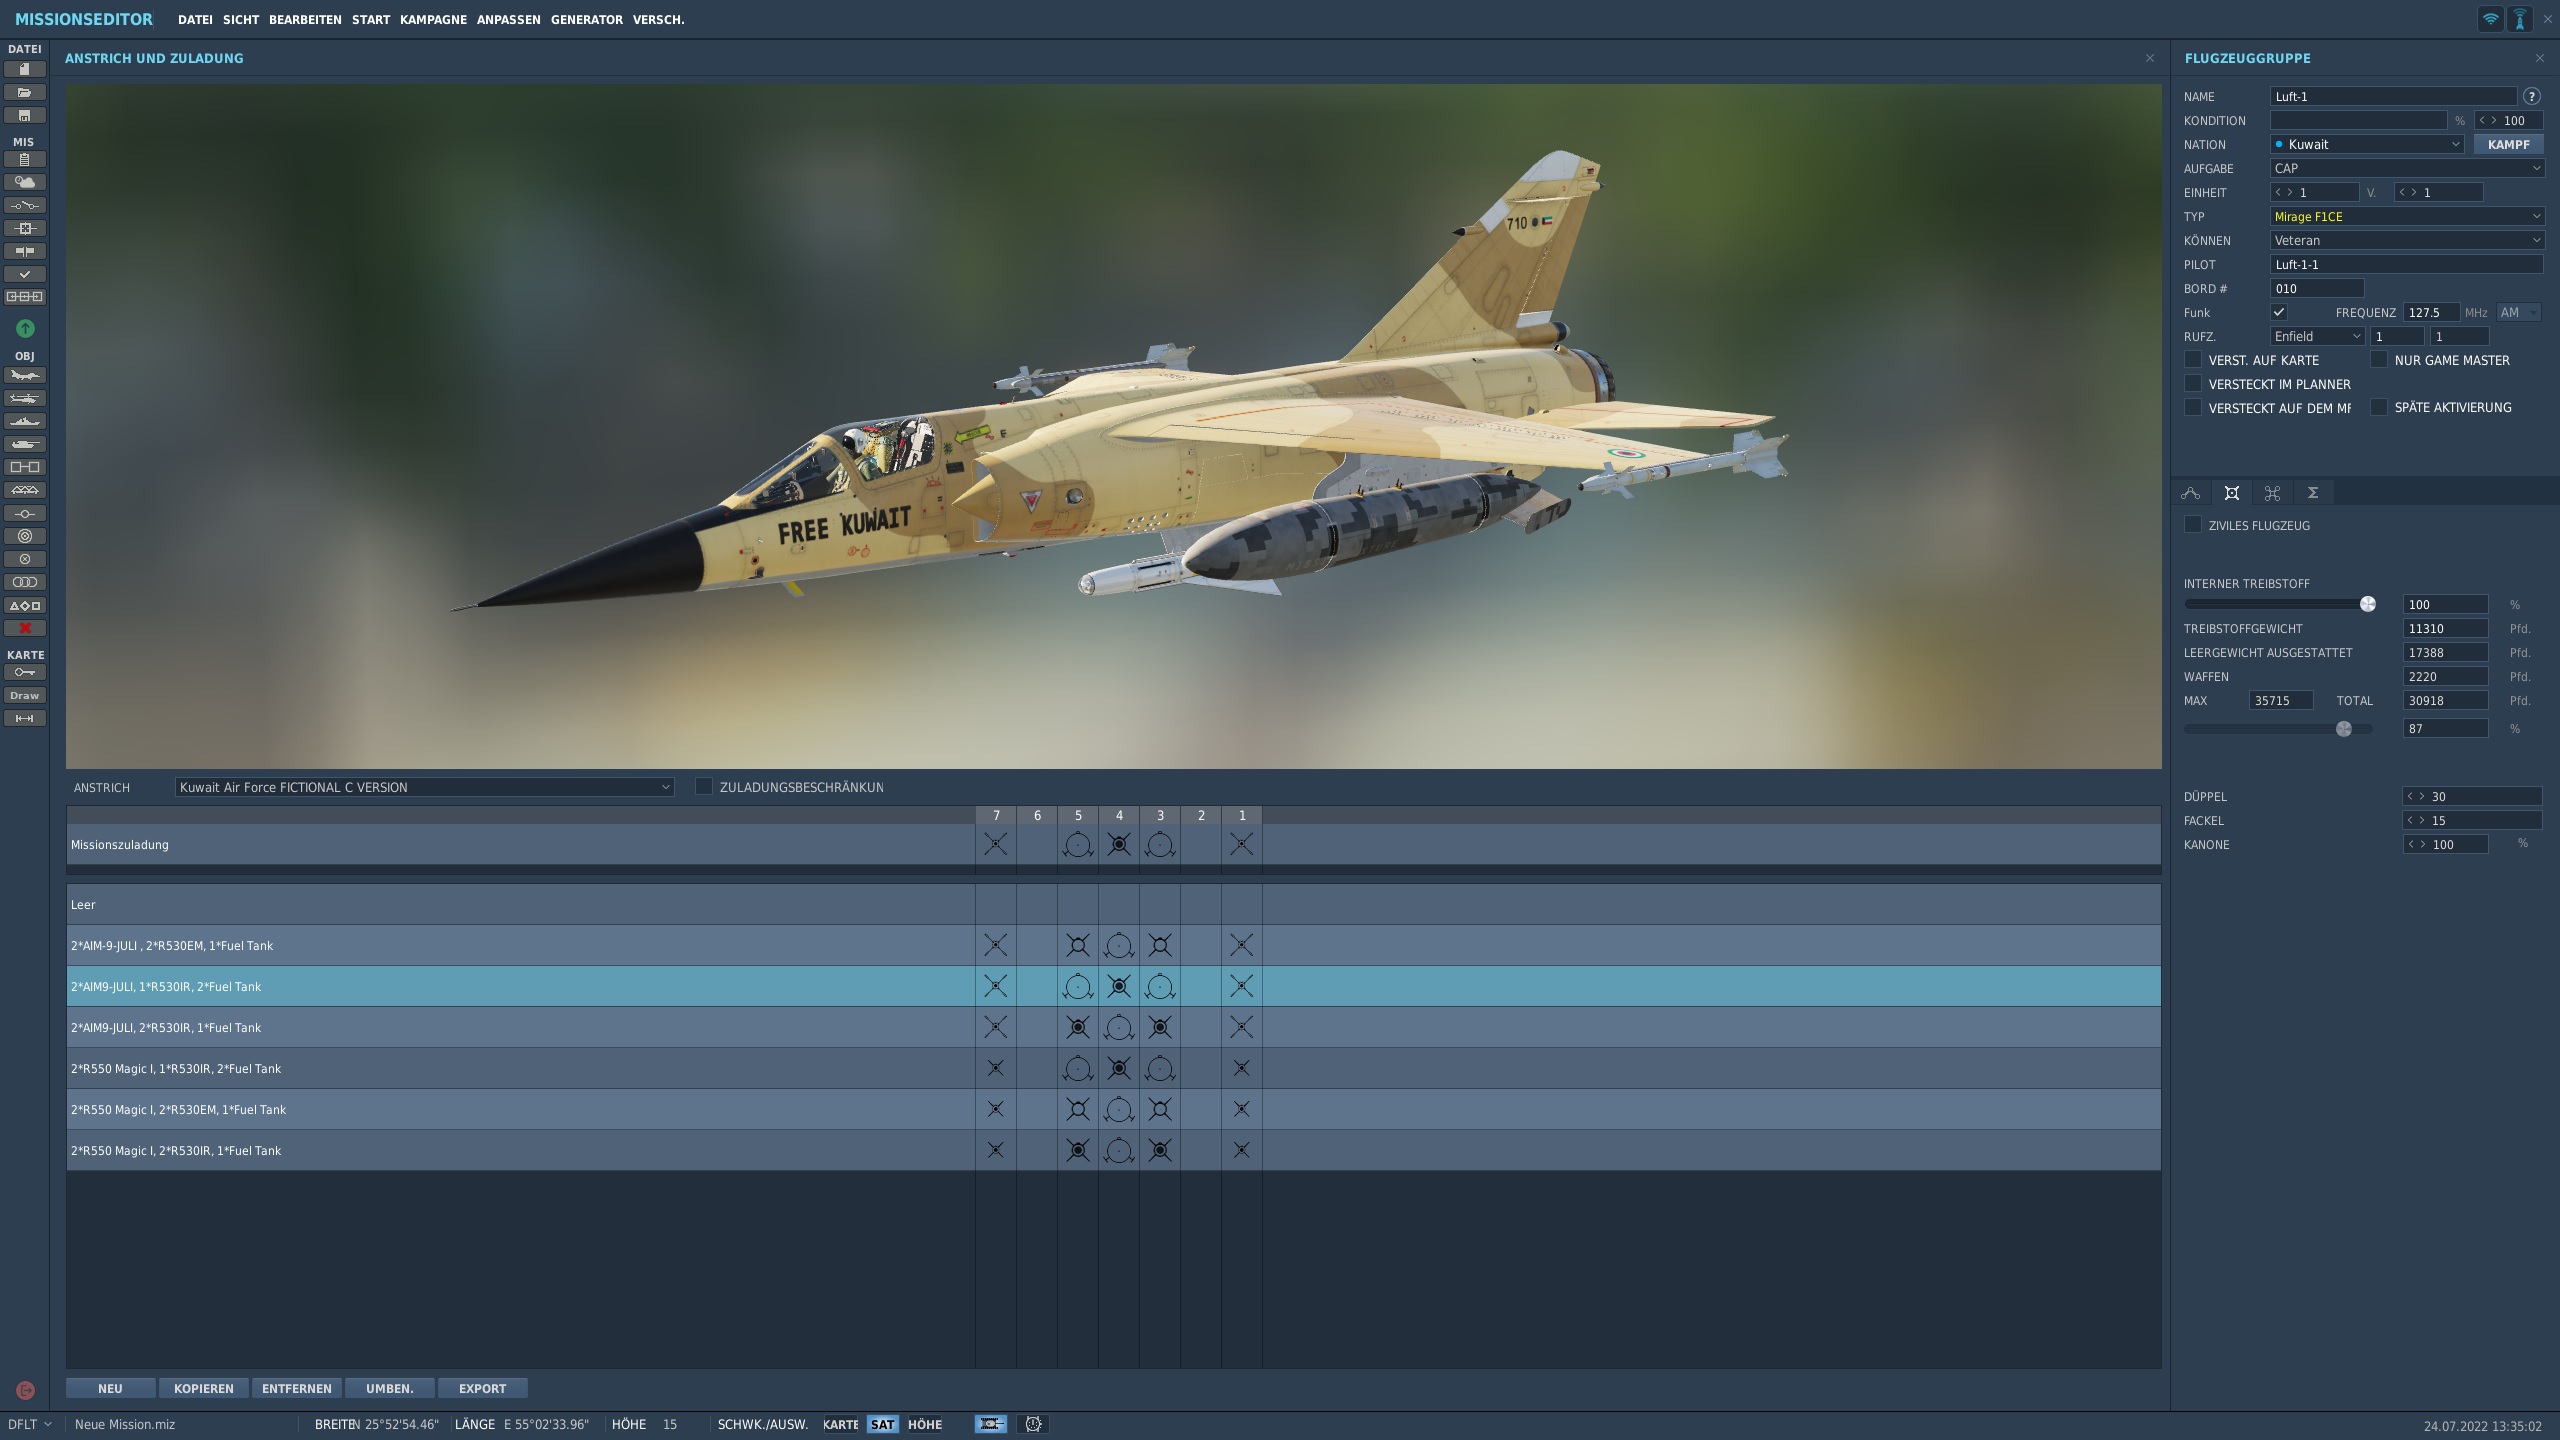Open the payload tab icon in aircraft group panel
The image size is (2560, 1440).
tap(2231, 493)
